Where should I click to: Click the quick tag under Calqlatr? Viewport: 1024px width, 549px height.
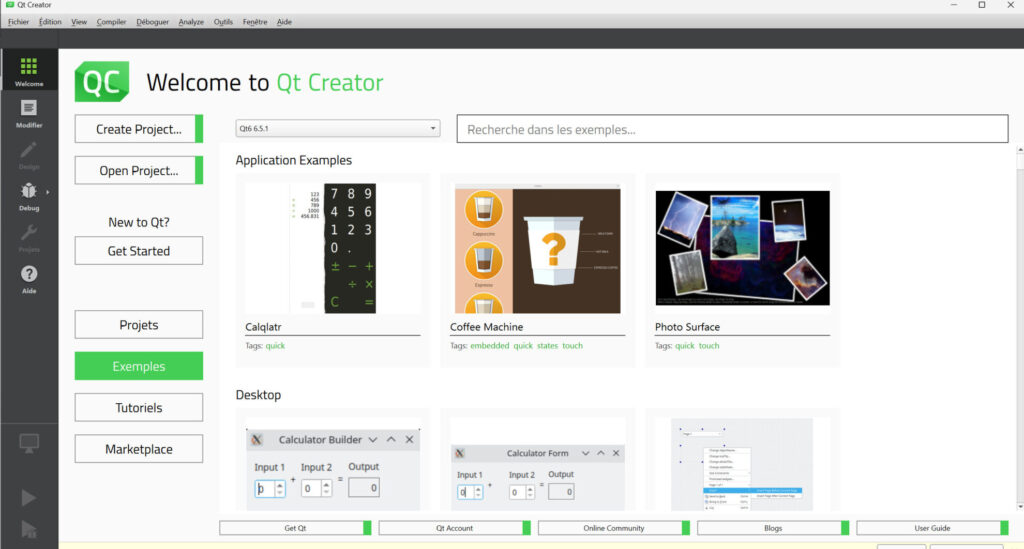[275, 345]
